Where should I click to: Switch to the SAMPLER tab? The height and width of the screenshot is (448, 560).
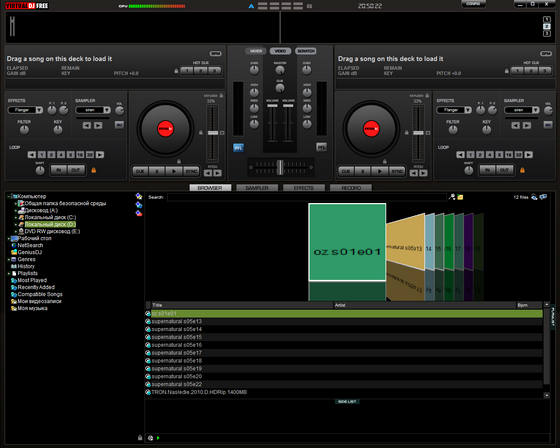(x=257, y=188)
